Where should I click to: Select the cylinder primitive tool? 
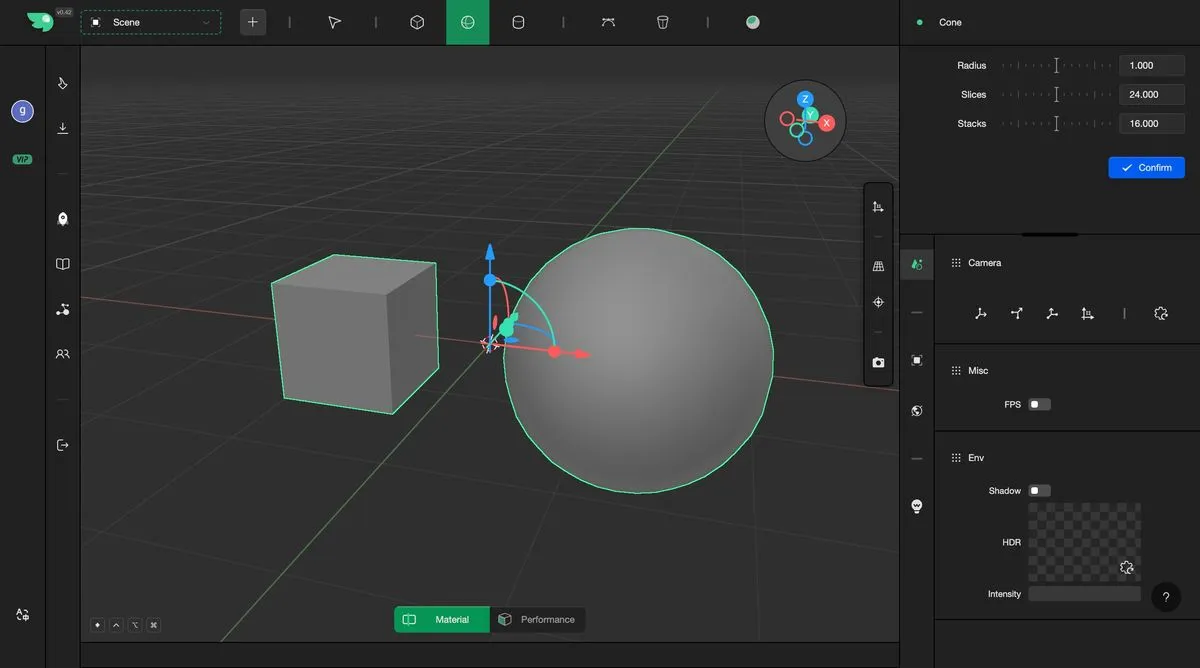click(518, 22)
